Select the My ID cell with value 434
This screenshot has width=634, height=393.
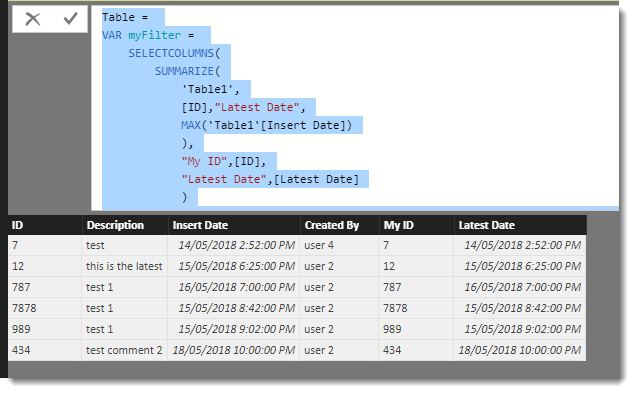pyautogui.click(x=416, y=351)
